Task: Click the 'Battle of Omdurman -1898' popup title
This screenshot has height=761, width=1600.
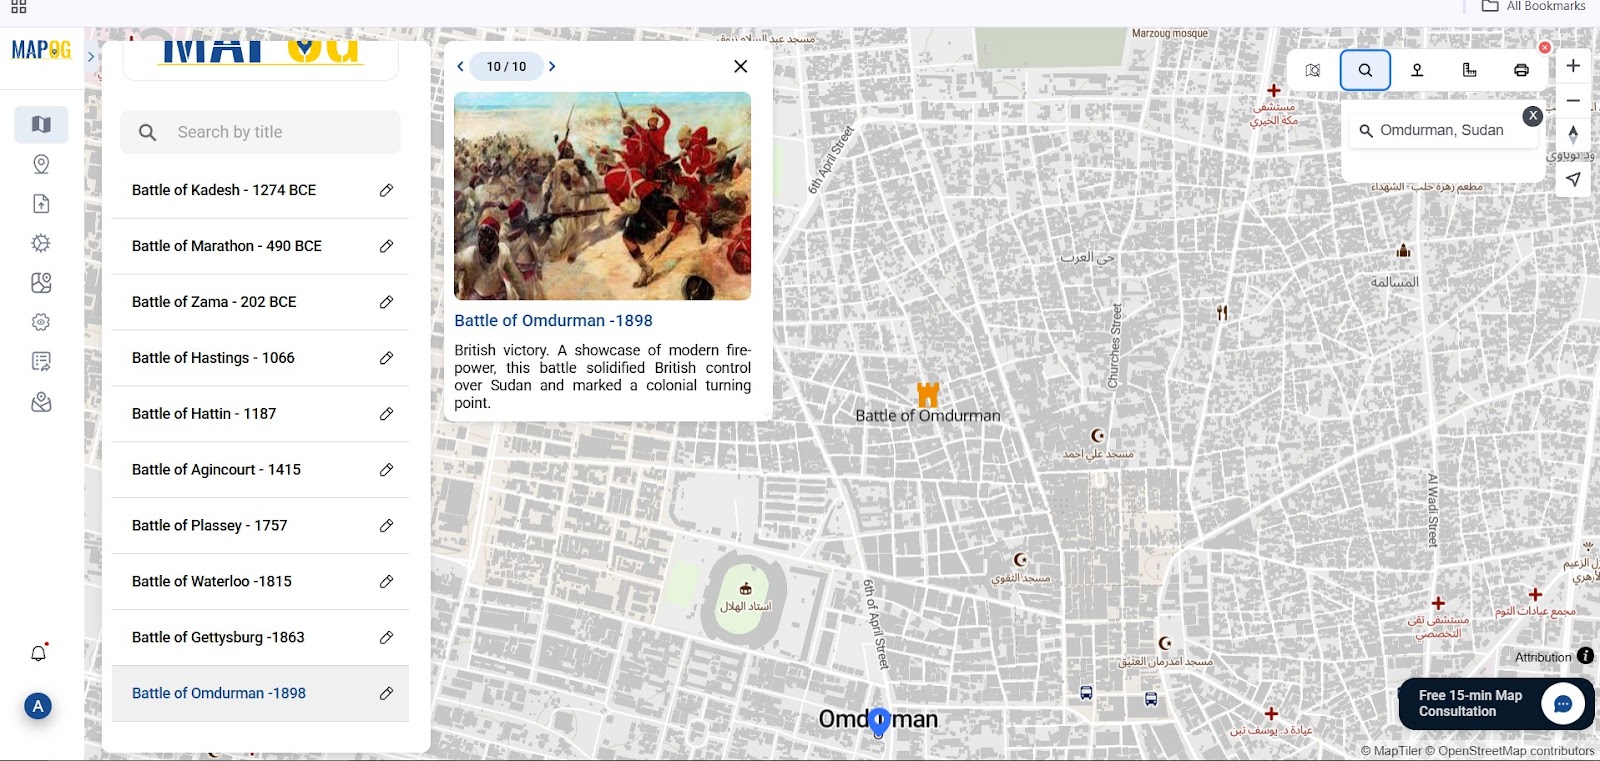Action: click(553, 321)
